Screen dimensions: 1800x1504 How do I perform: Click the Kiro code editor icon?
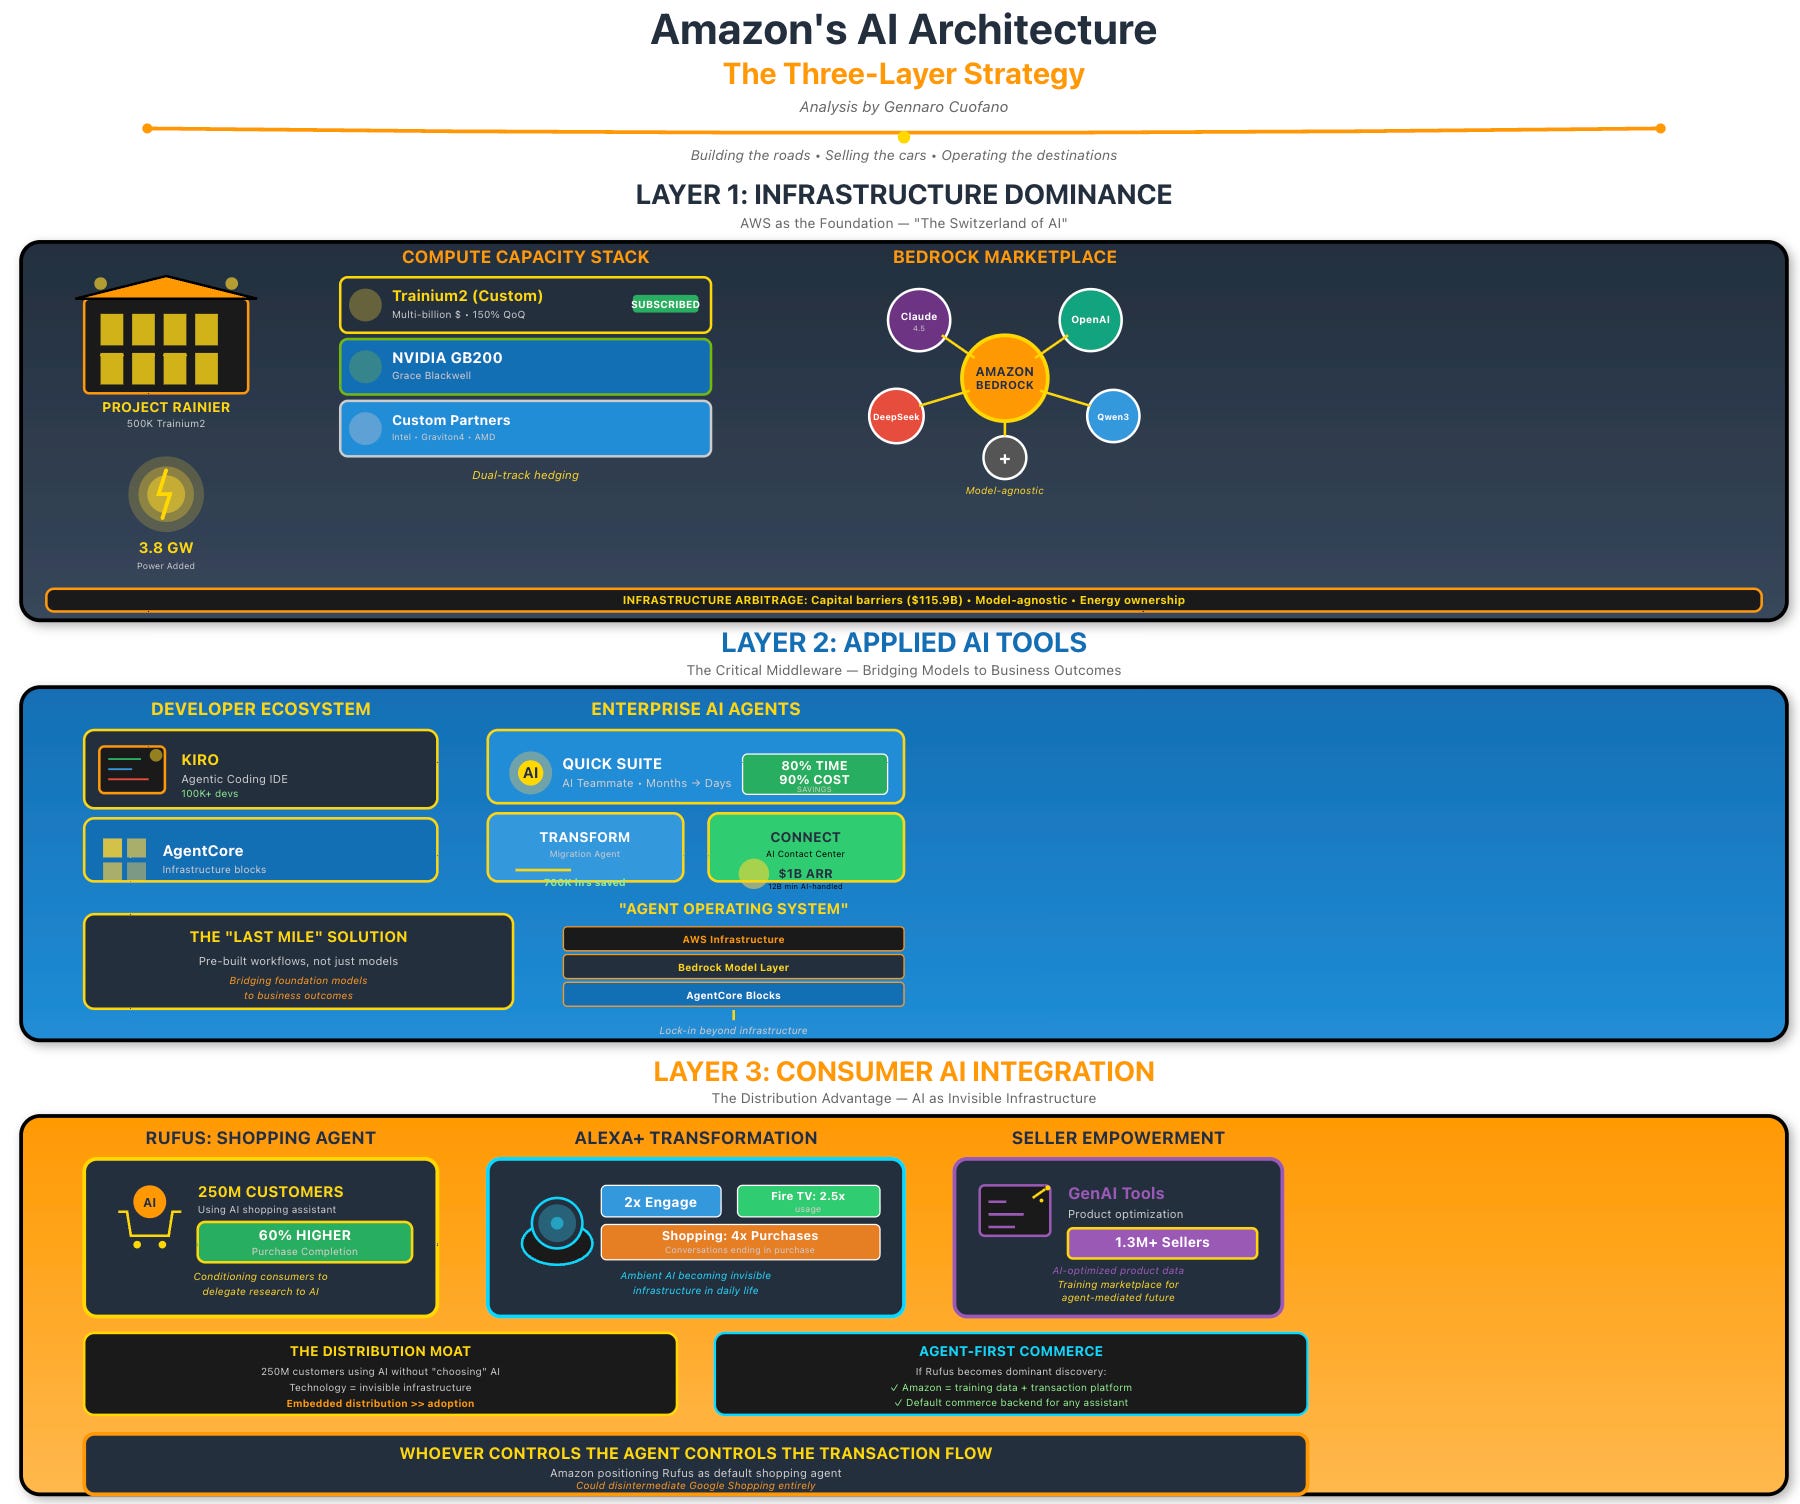[132, 769]
